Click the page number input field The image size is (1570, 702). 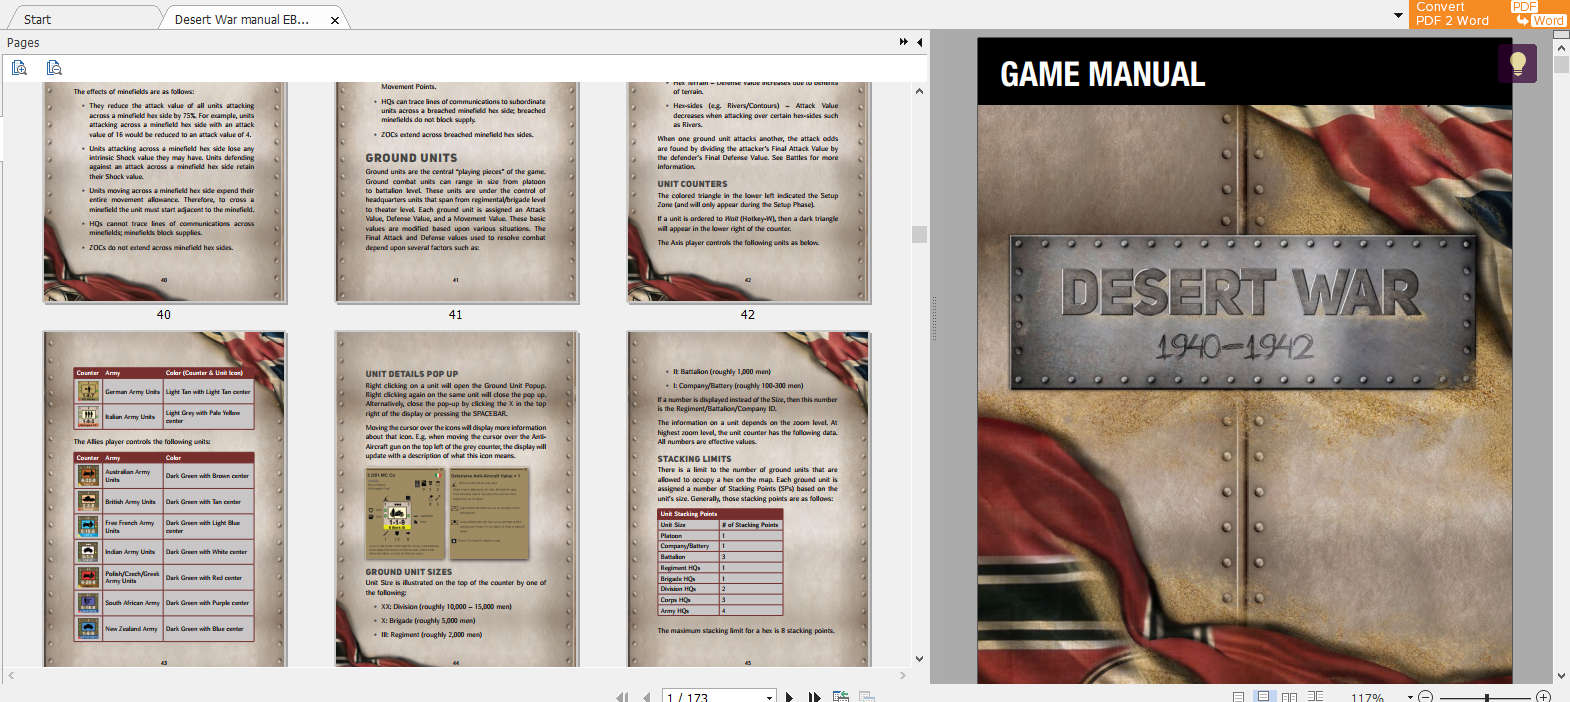point(712,697)
